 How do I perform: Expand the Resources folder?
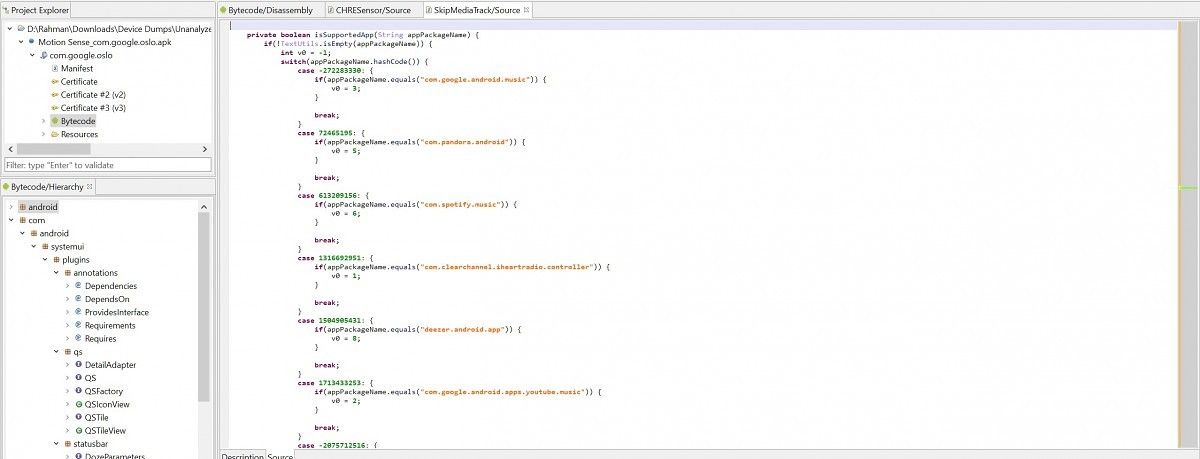(43, 134)
